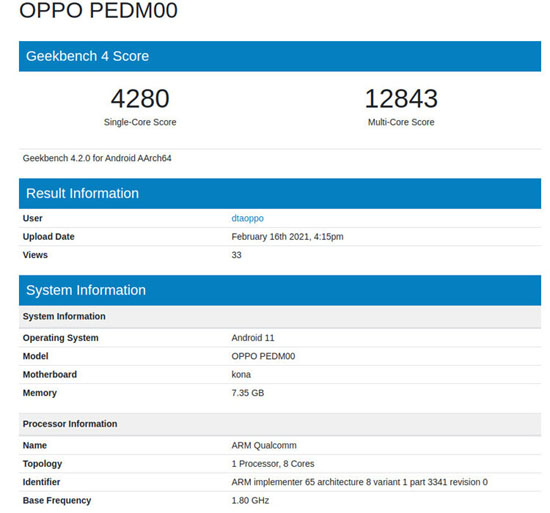Screen dimensions: 550x513
Task: Click the blue System Information section header
Action: 280,290
